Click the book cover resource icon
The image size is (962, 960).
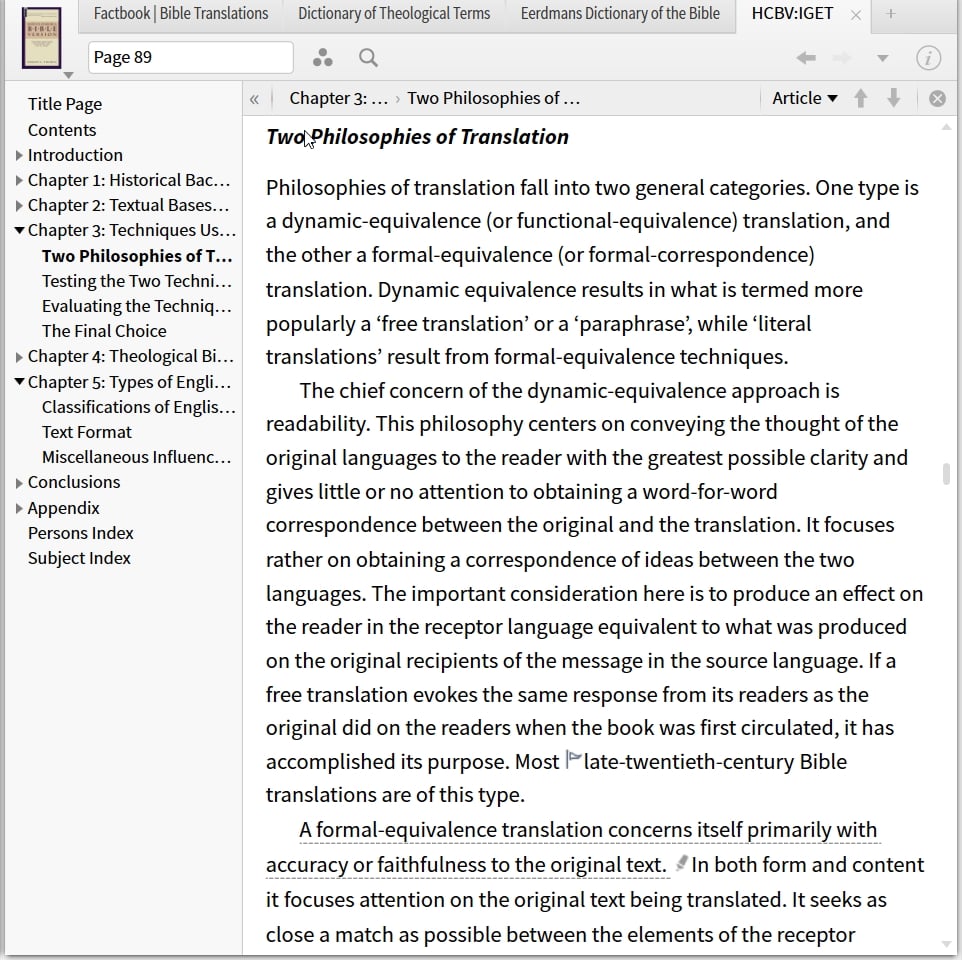click(41, 37)
